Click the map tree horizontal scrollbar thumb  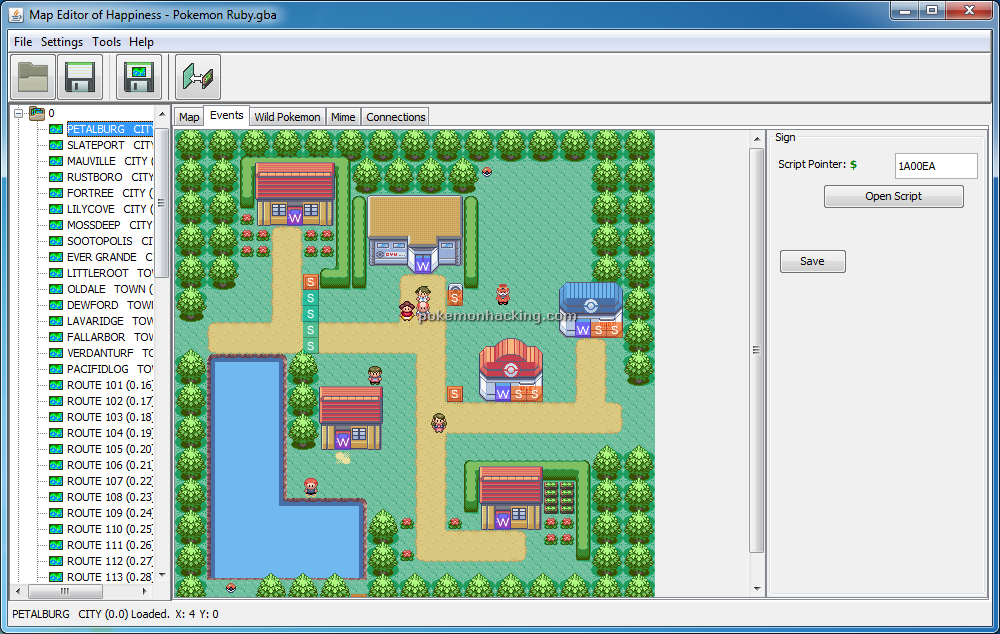[x=65, y=591]
